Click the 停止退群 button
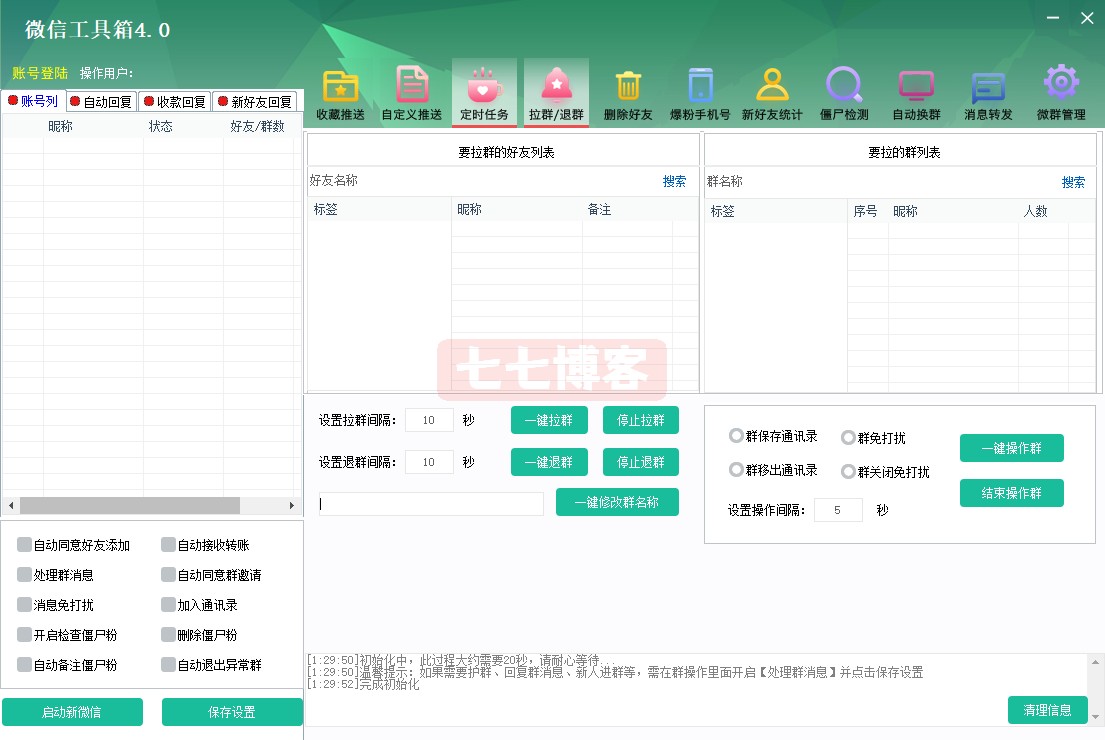The height and width of the screenshot is (740, 1105). click(x=641, y=462)
